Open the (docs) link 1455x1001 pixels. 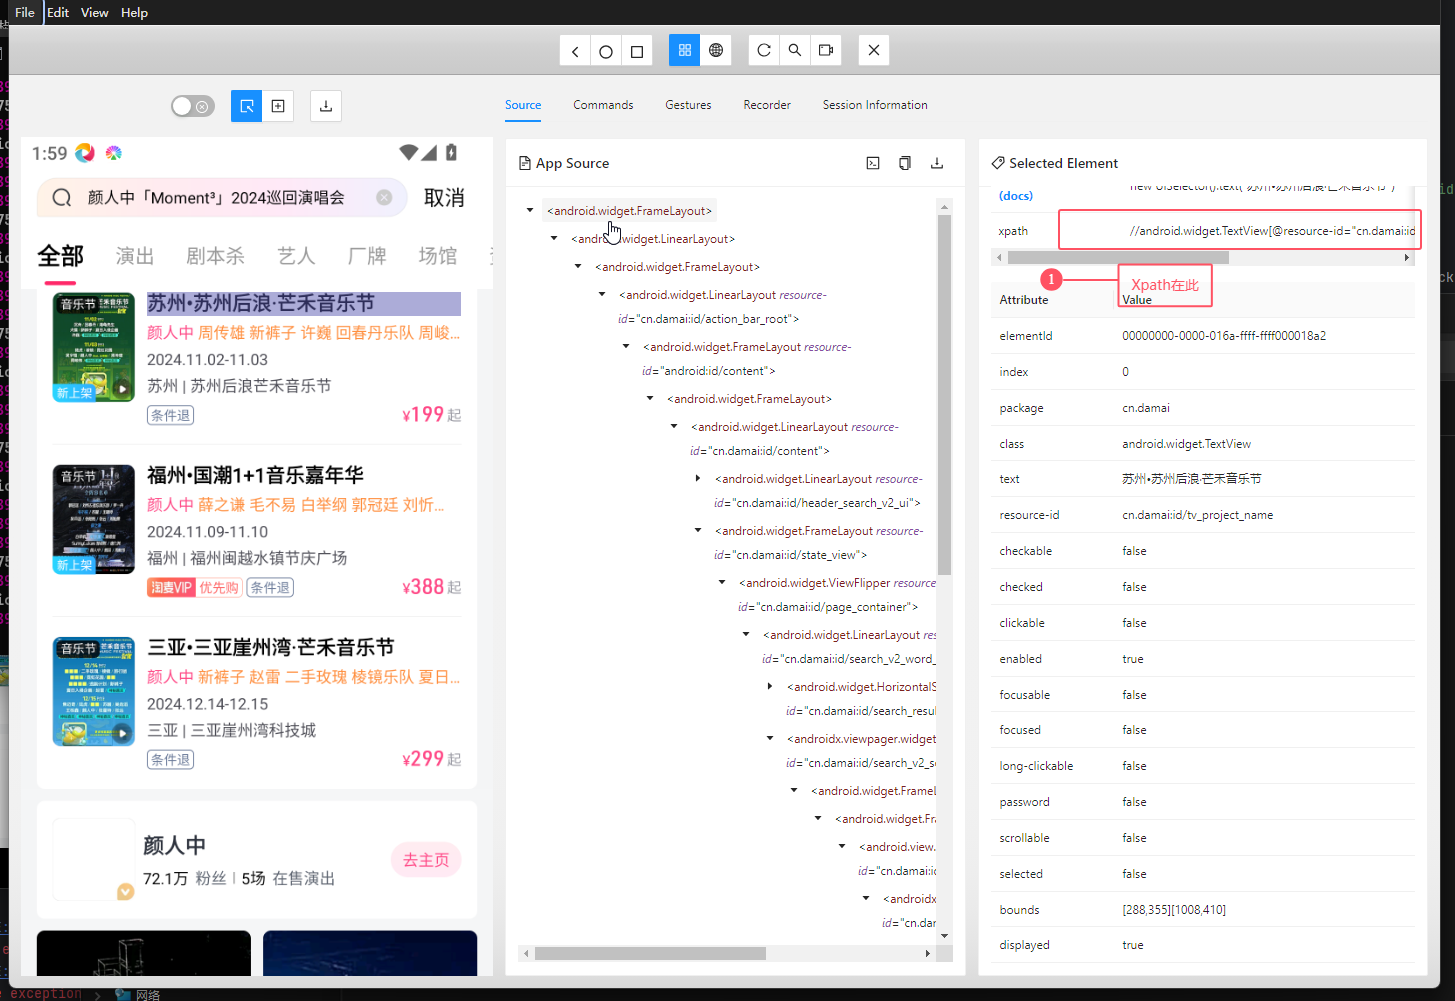pyautogui.click(x=1016, y=195)
